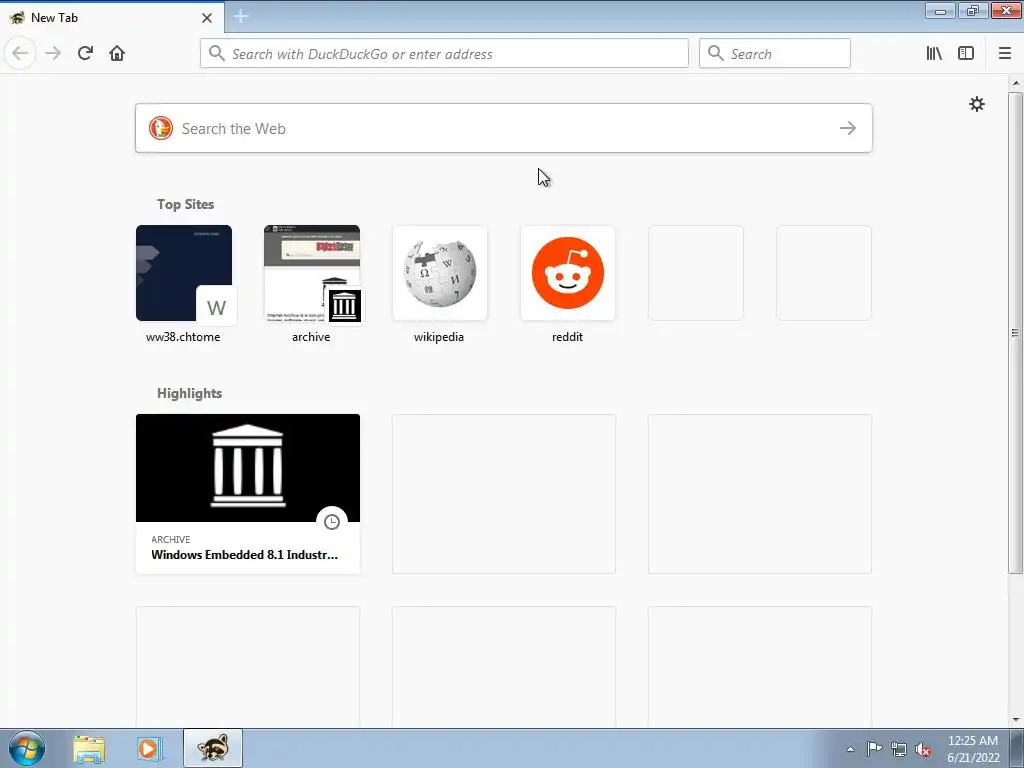
Task: Open Action Center flag icon
Action: point(874,749)
